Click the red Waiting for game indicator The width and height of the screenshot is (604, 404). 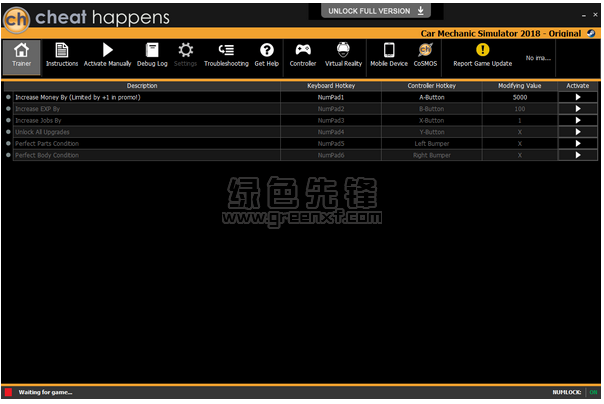[8, 392]
